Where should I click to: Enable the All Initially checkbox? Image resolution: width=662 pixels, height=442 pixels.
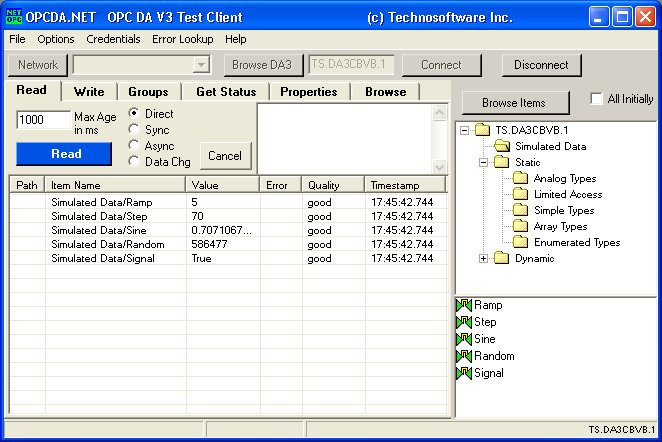point(596,99)
